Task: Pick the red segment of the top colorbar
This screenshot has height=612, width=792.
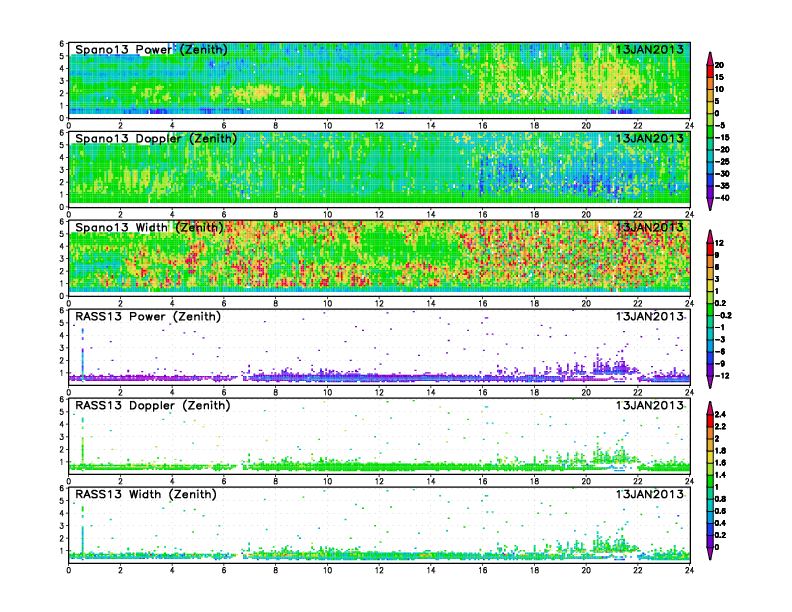Action: [x=710, y=71]
